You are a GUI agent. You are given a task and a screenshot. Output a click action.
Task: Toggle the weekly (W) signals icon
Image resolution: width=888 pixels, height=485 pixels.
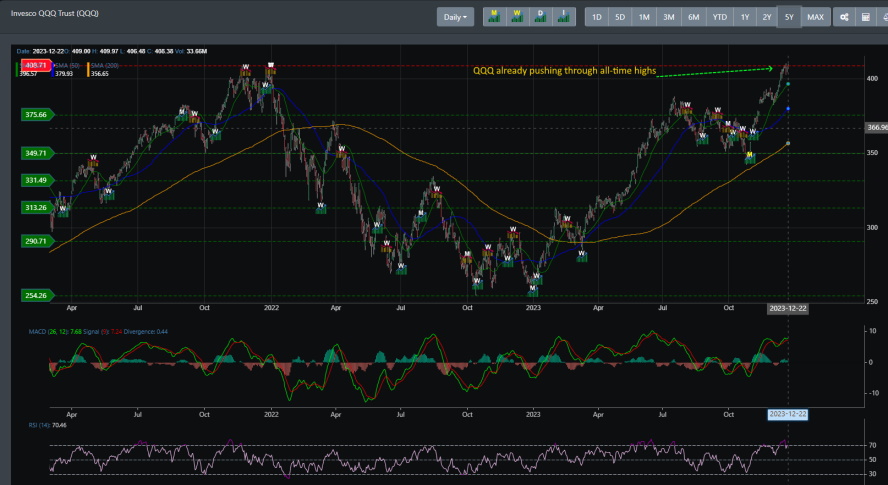517,17
